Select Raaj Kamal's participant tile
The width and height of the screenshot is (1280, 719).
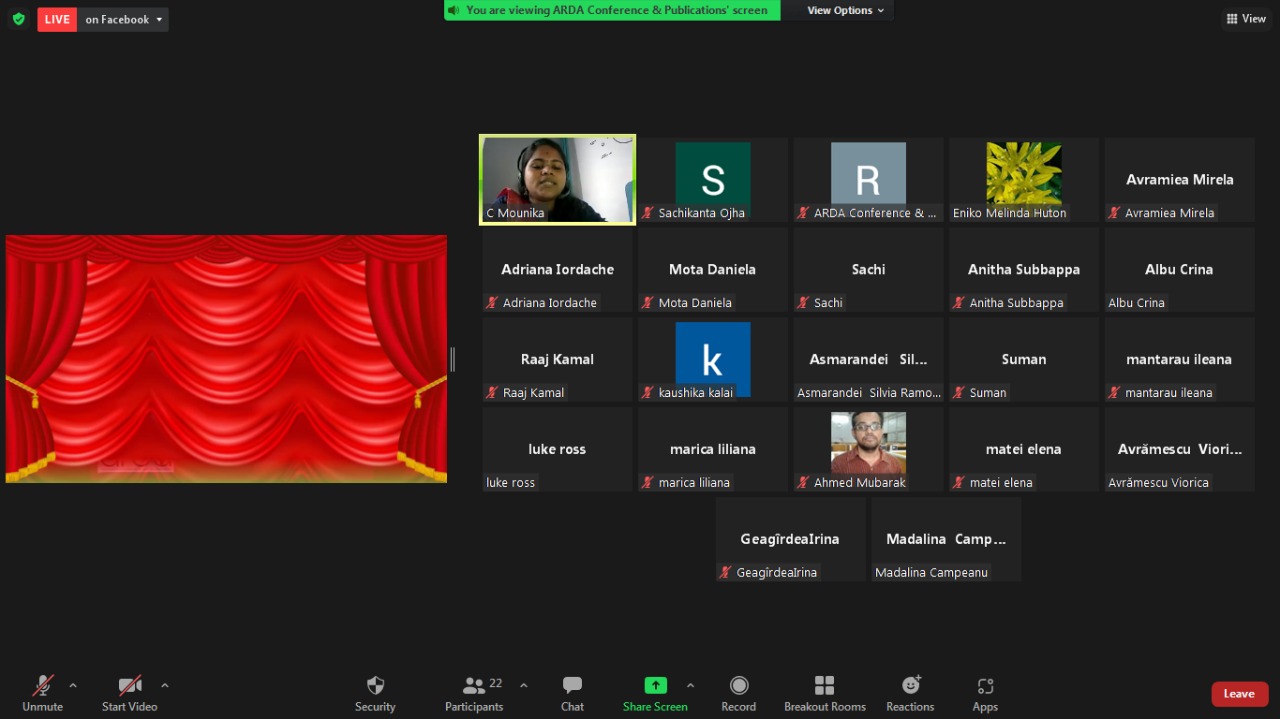(x=557, y=360)
